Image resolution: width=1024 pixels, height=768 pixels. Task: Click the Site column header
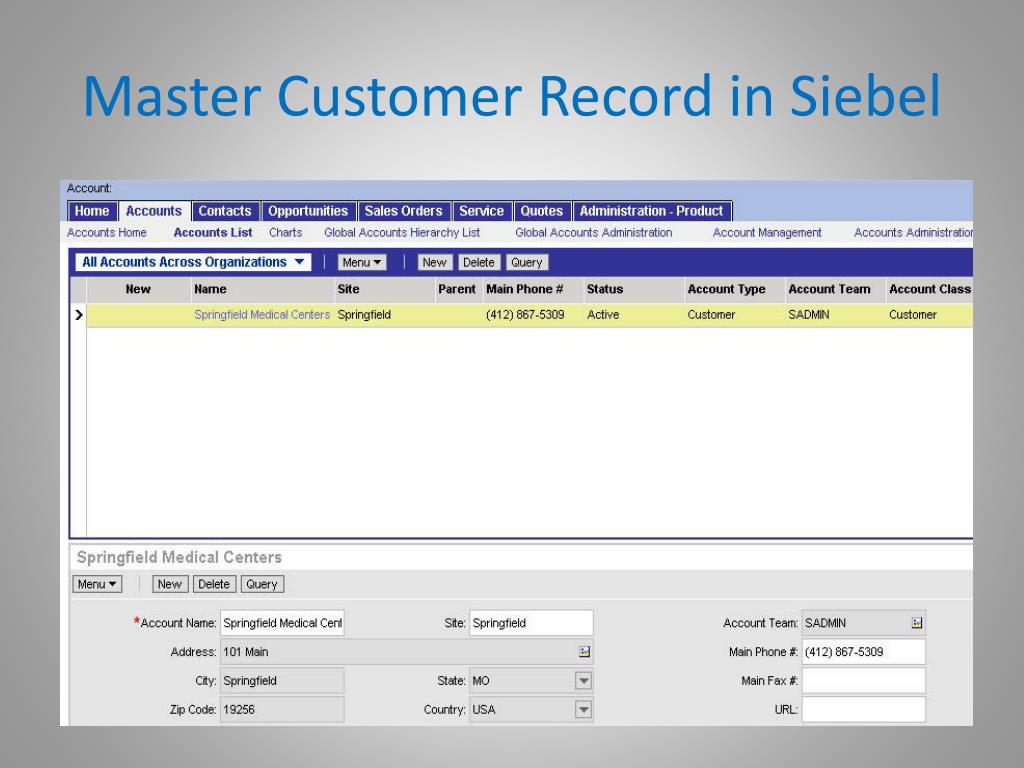click(349, 289)
